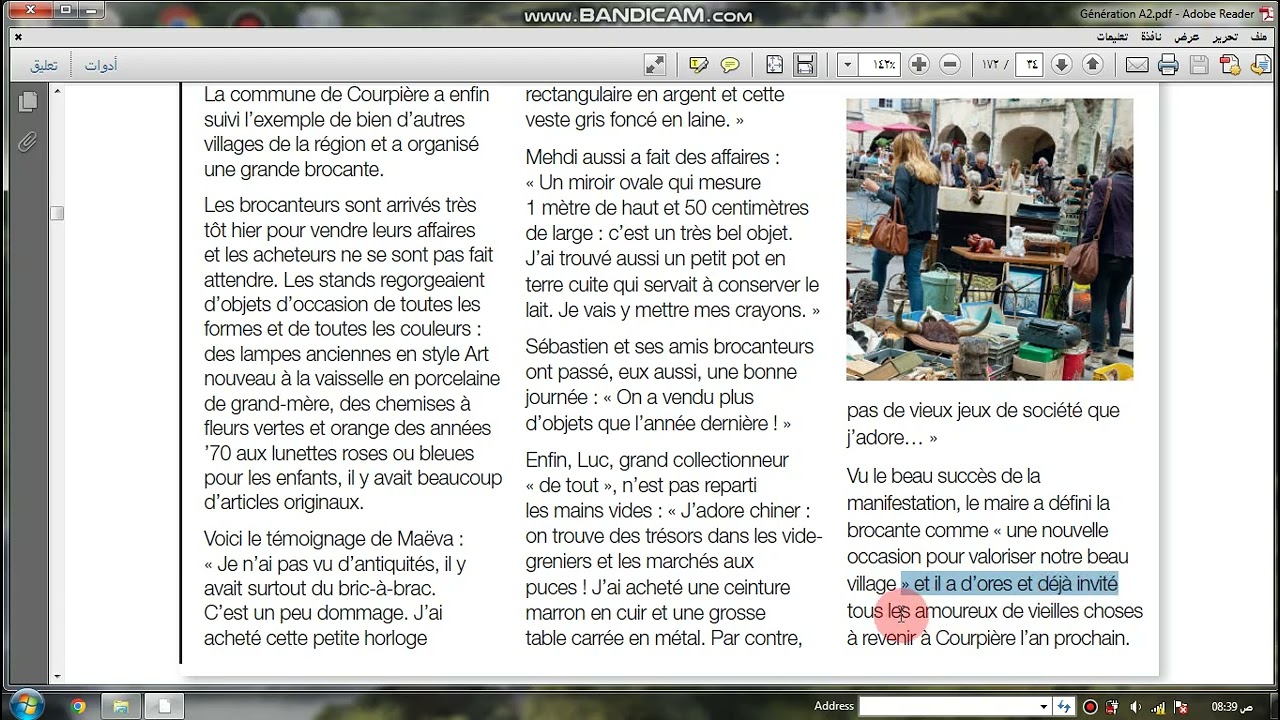Click the brocante market photo
The image size is (1280, 720).
[x=990, y=239]
